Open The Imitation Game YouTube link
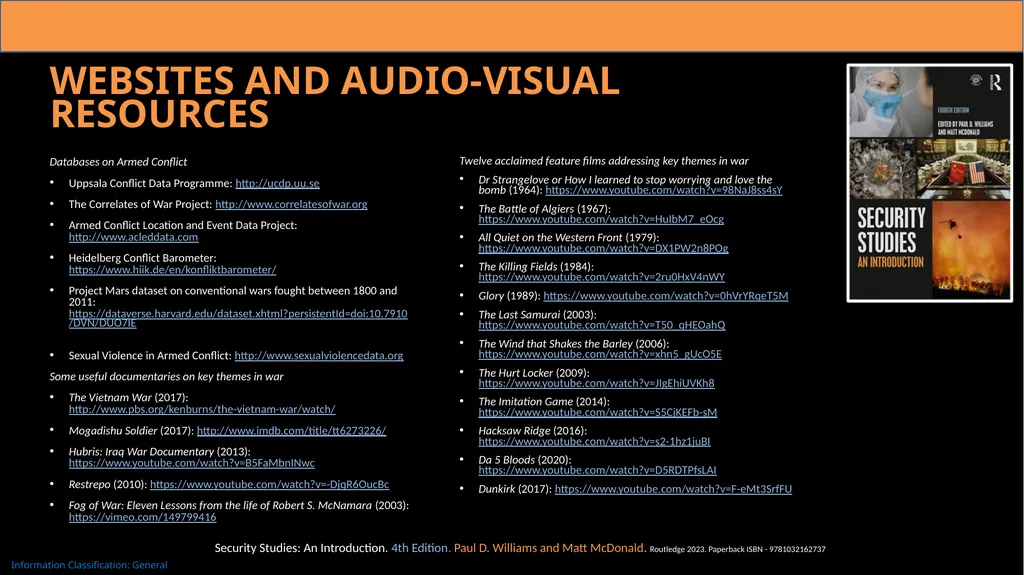 [x=598, y=412]
